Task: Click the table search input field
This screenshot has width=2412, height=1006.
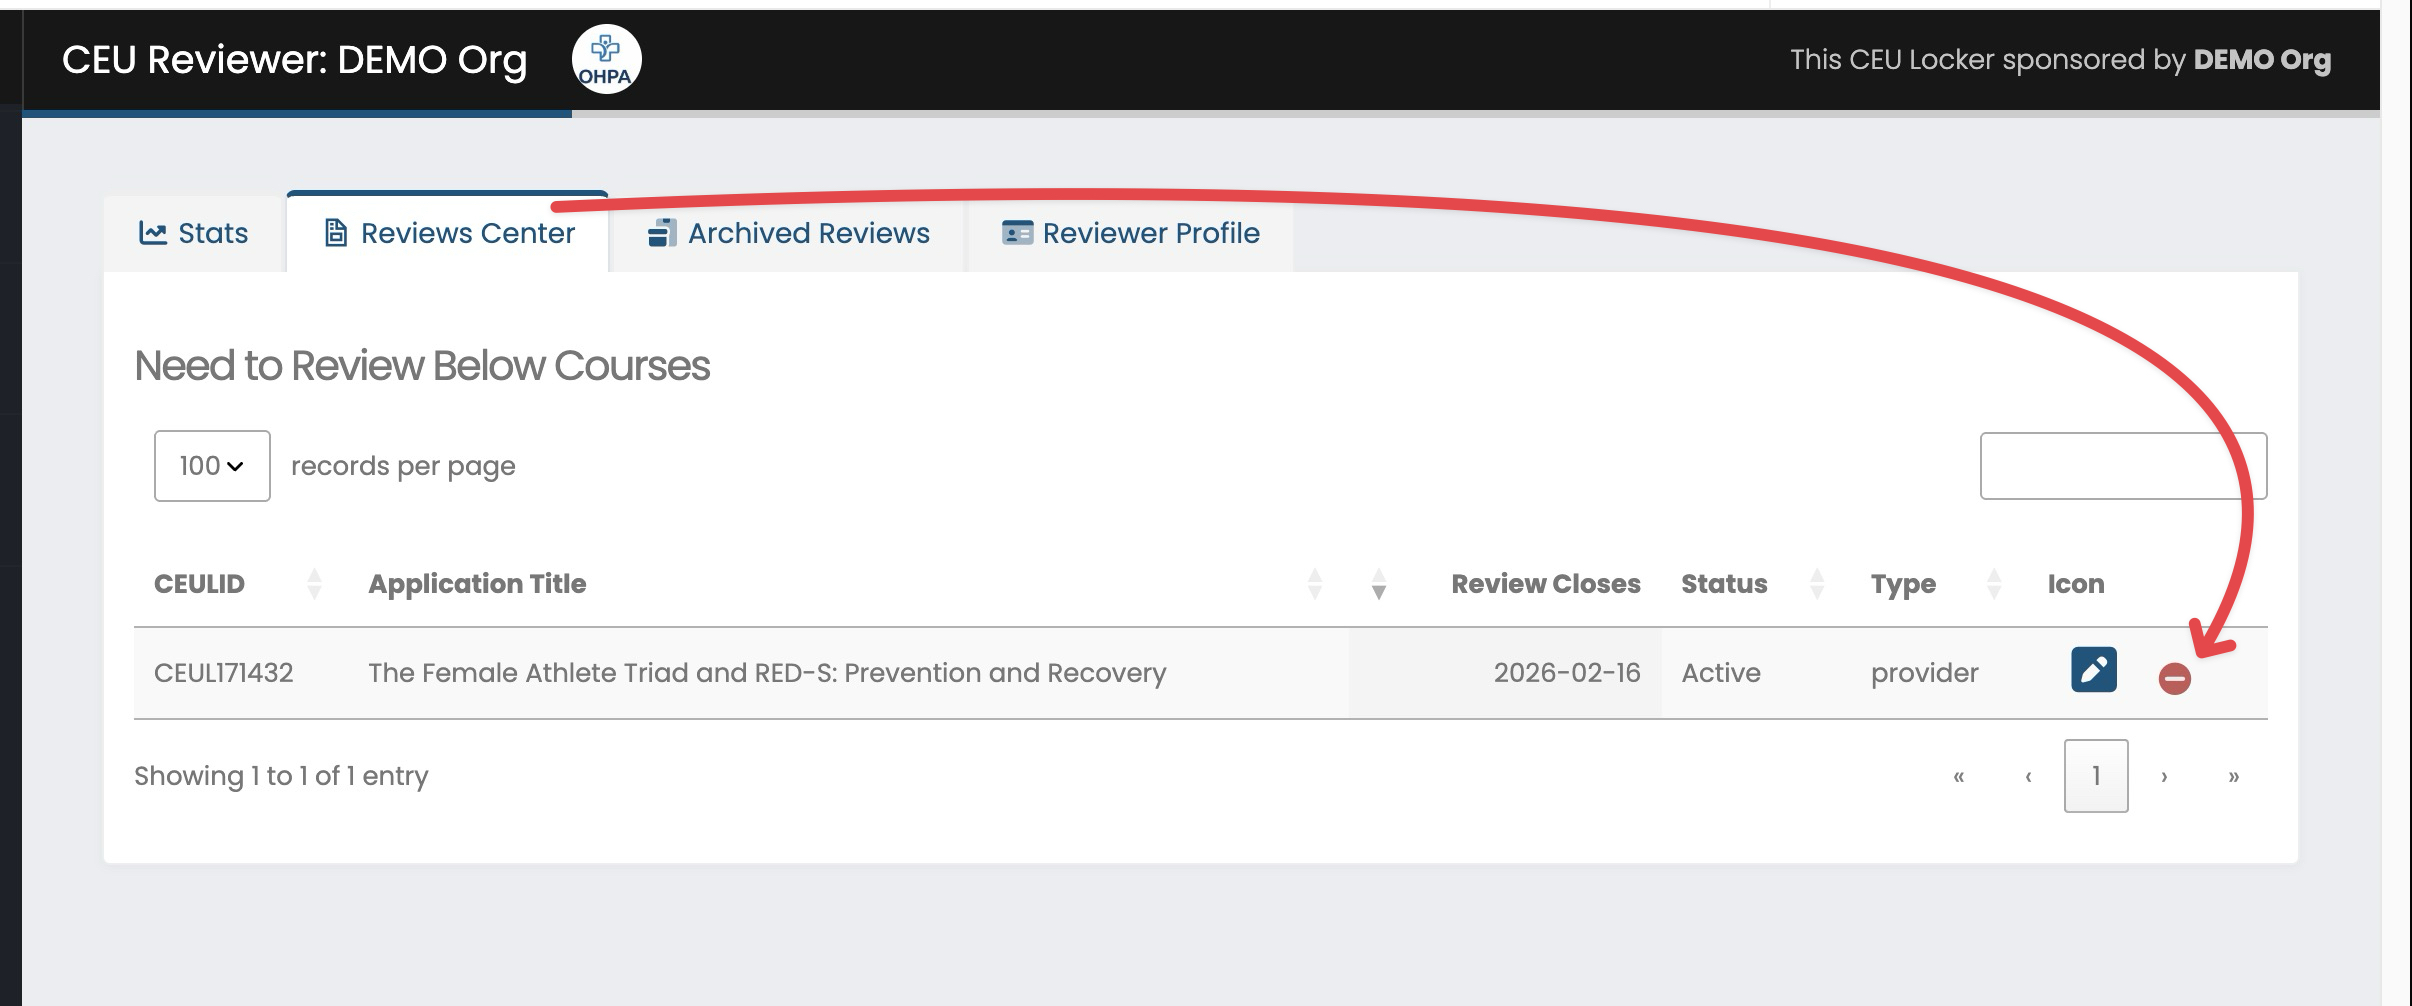Action: (x=2122, y=466)
